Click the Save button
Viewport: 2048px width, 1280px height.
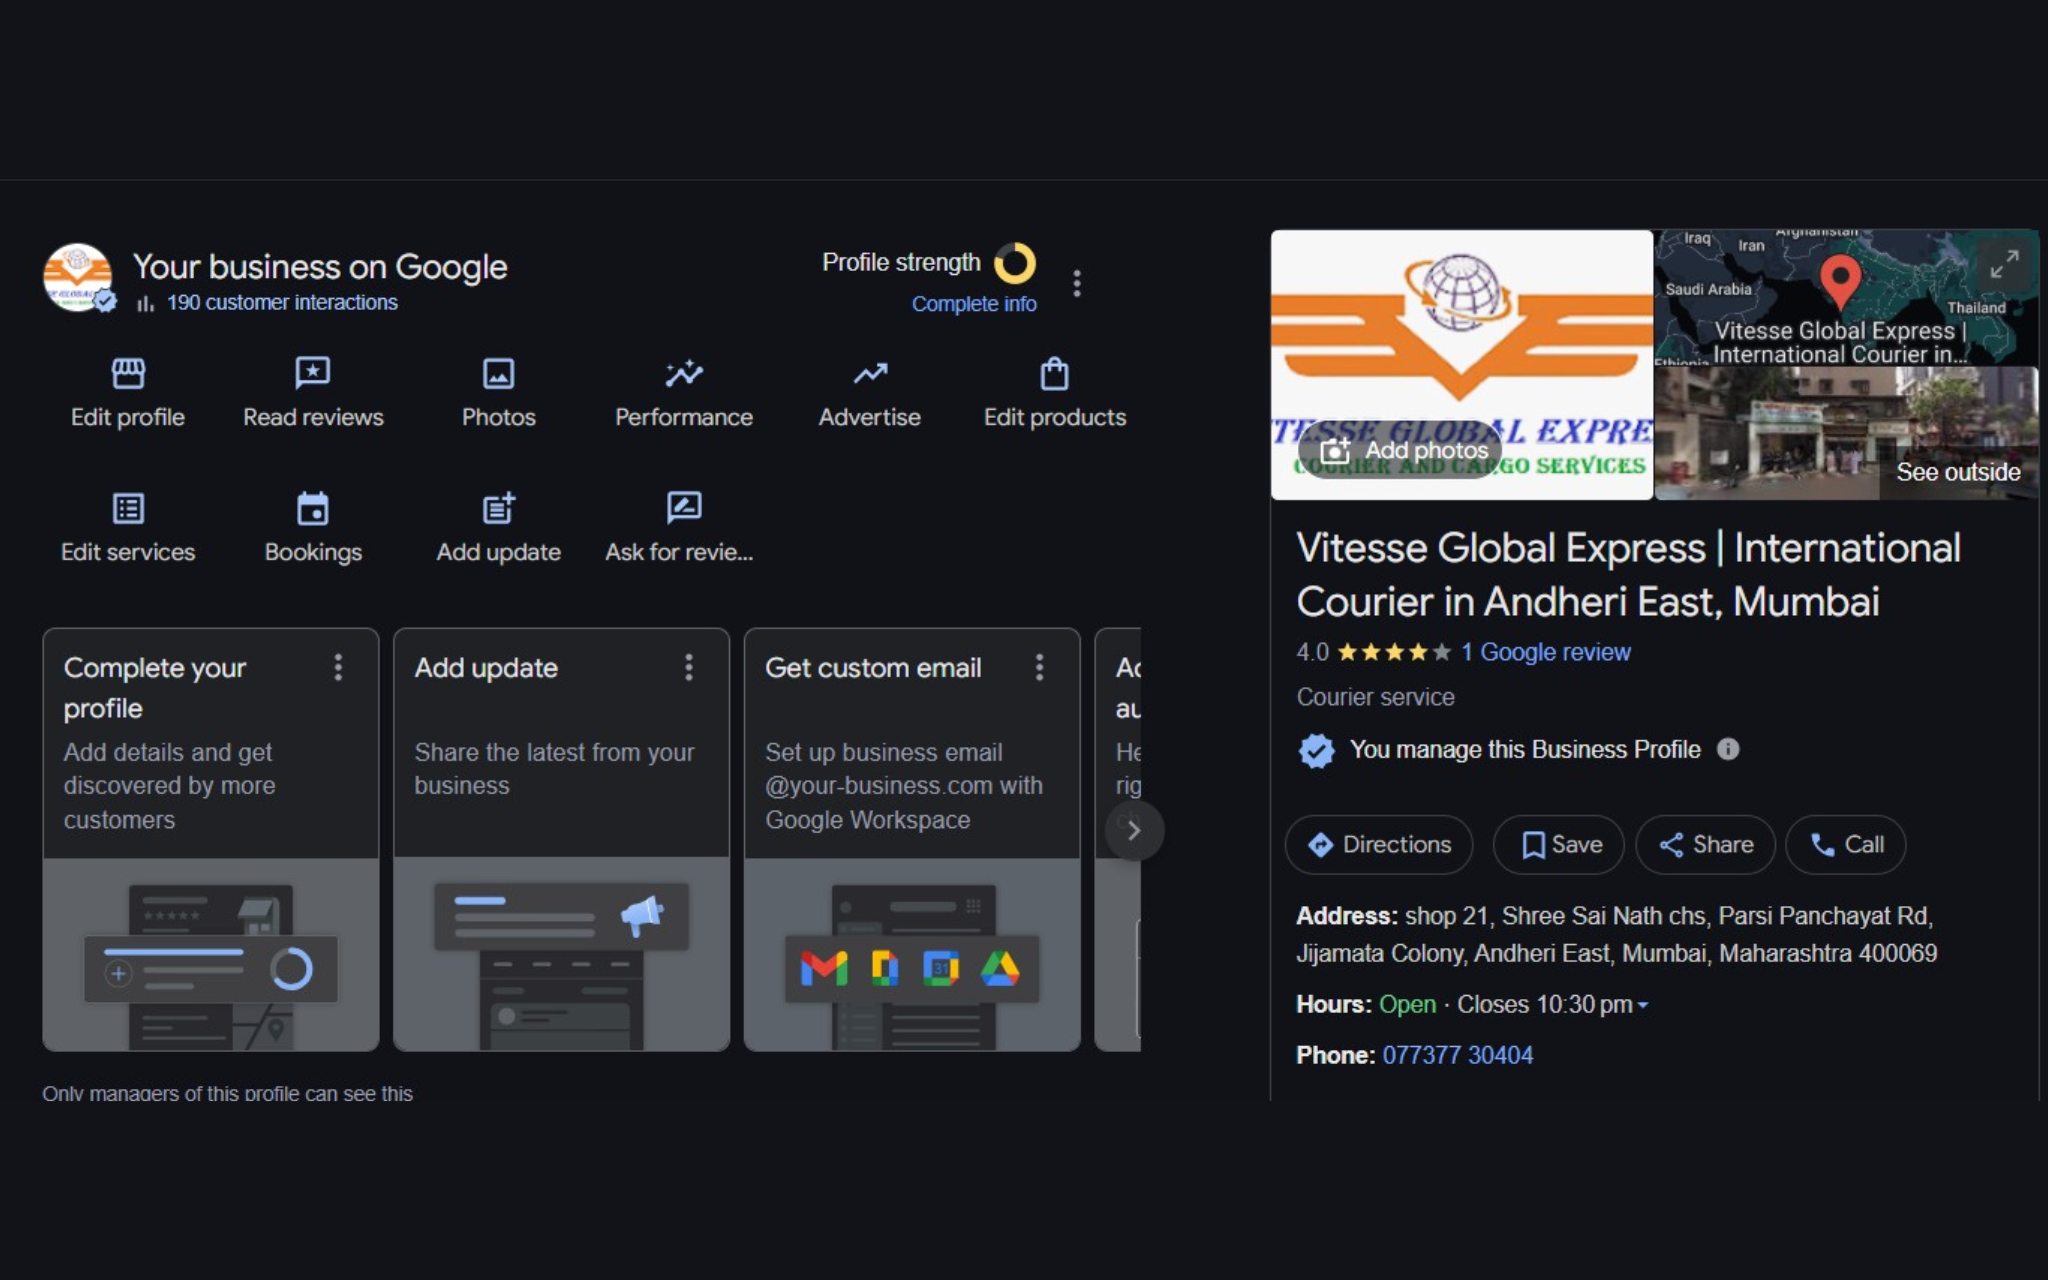point(1559,845)
